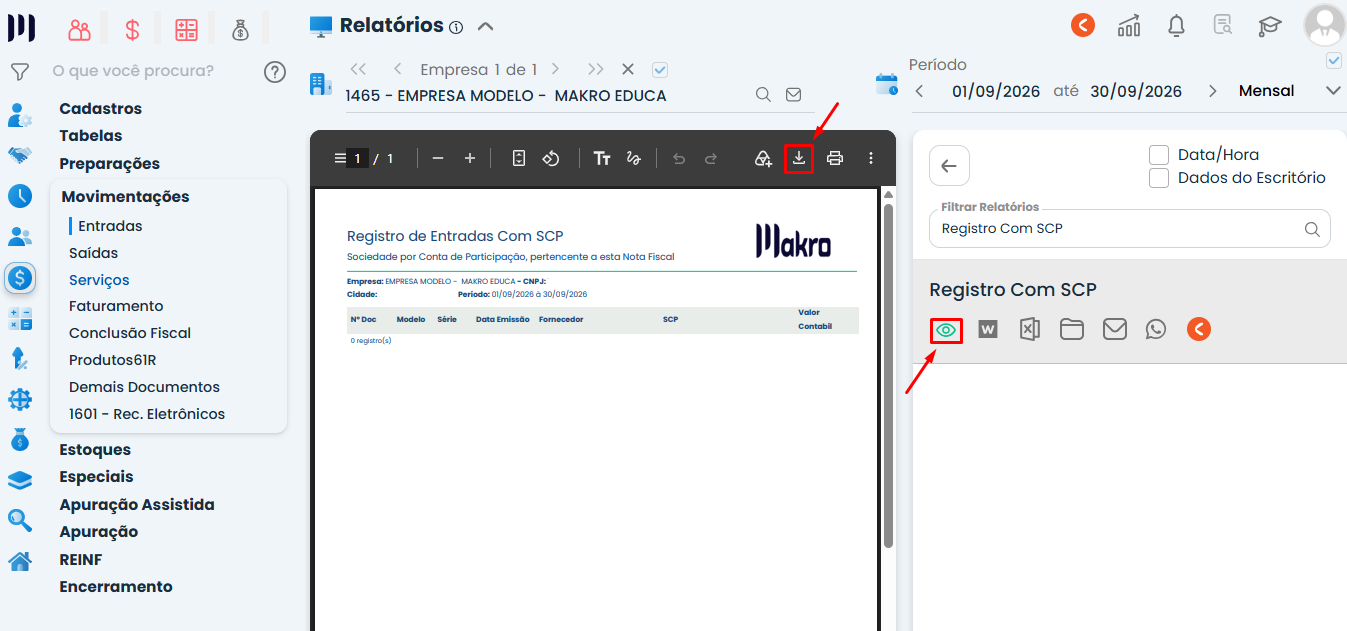Clear company selection with the X icon
This screenshot has height=631, width=1347.
tap(628, 69)
